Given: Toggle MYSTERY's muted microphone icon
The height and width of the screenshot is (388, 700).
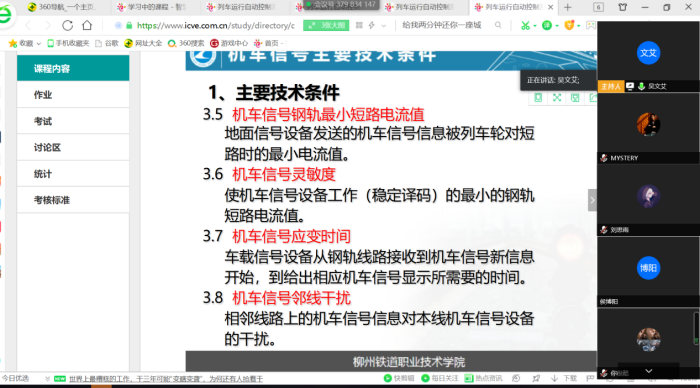Looking at the screenshot, I should [x=604, y=158].
